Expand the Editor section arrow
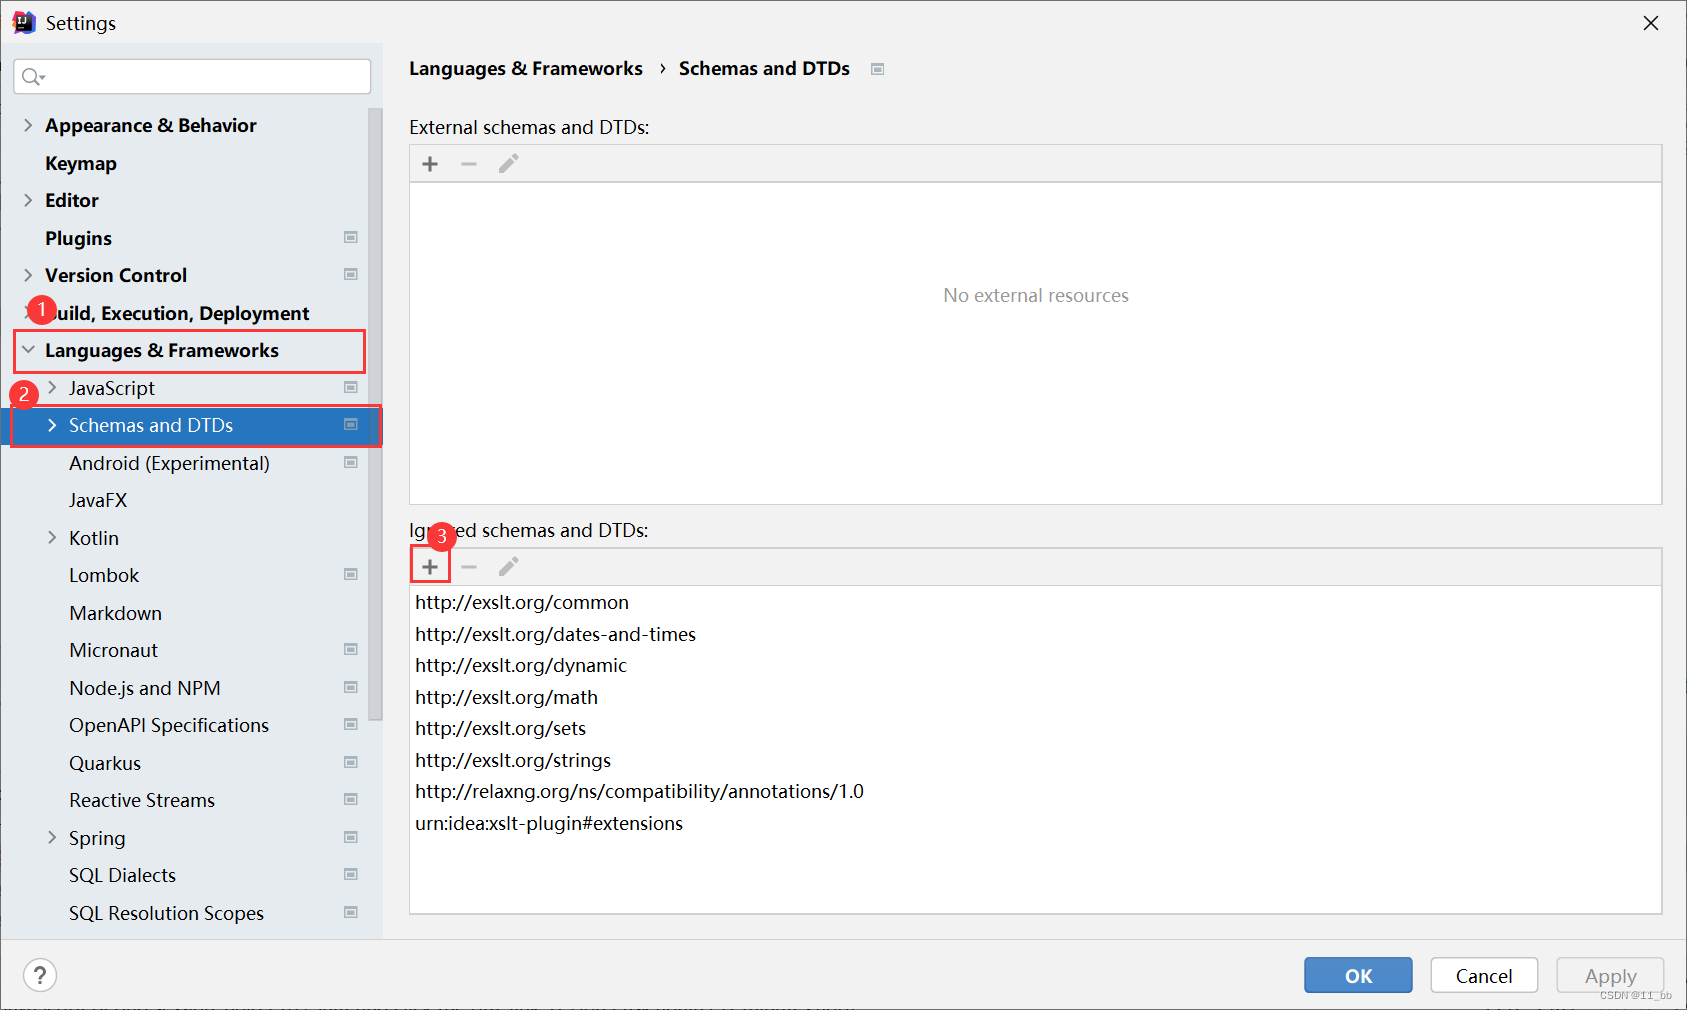The image size is (1687, 1010). click(28, 200)
